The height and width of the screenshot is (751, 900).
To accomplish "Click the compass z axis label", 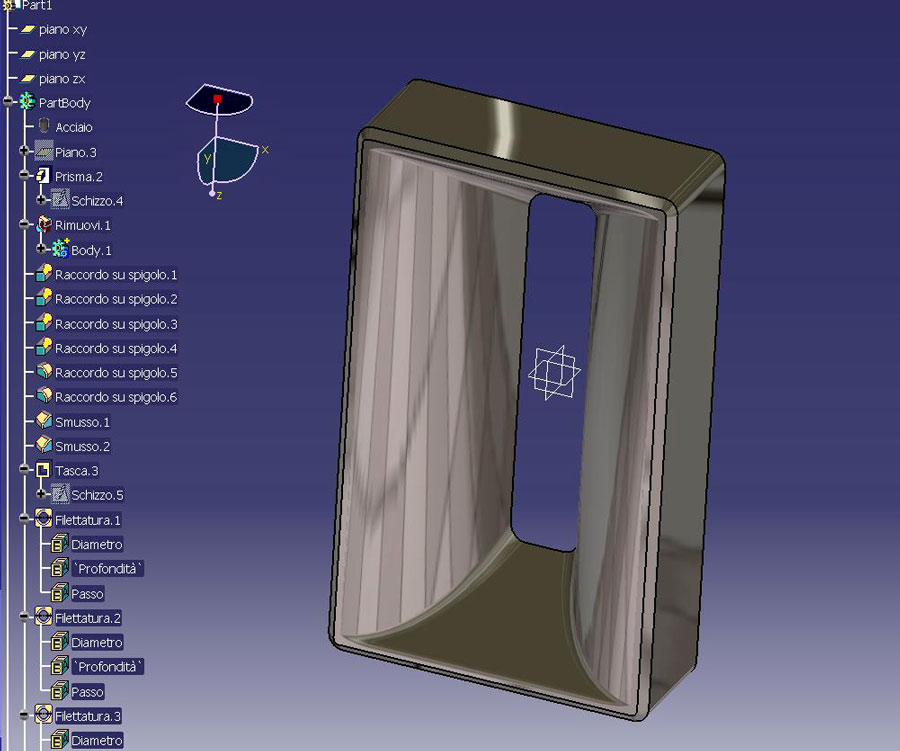I will pos(219,196).
